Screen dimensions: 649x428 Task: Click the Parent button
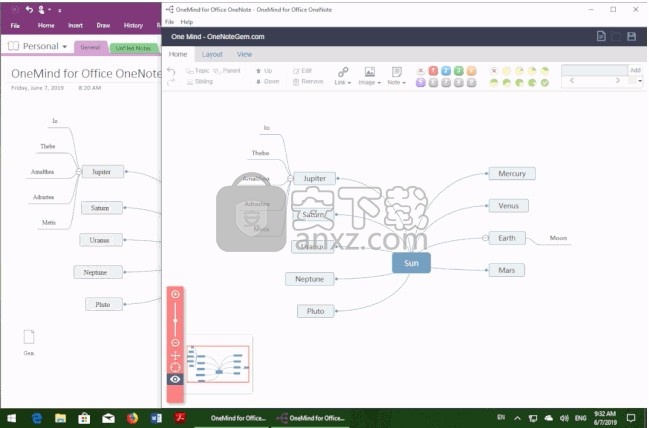coord(227,71)
